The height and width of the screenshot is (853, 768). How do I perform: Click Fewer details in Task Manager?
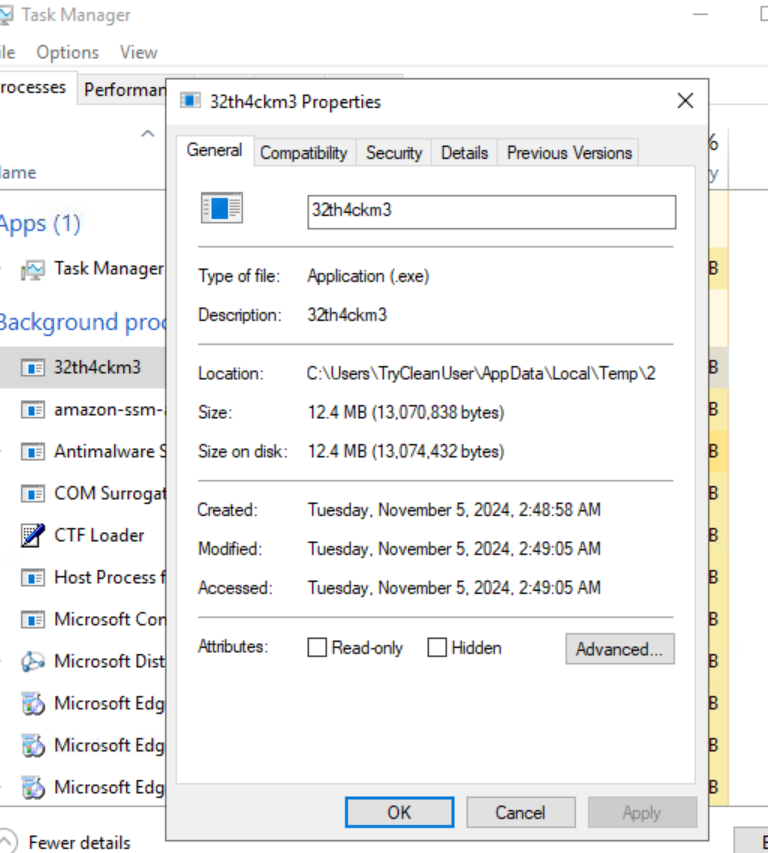[79, 842]
